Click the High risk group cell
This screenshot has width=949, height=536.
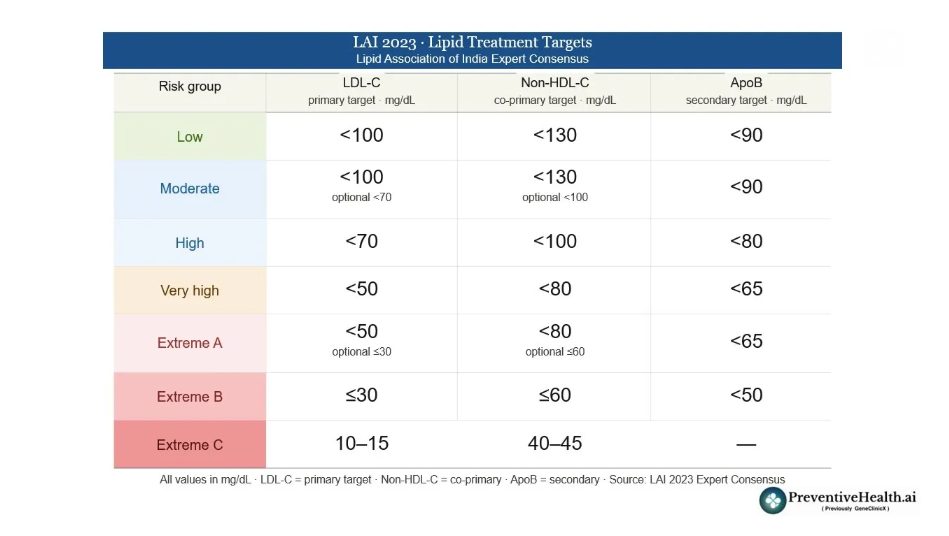190,243
